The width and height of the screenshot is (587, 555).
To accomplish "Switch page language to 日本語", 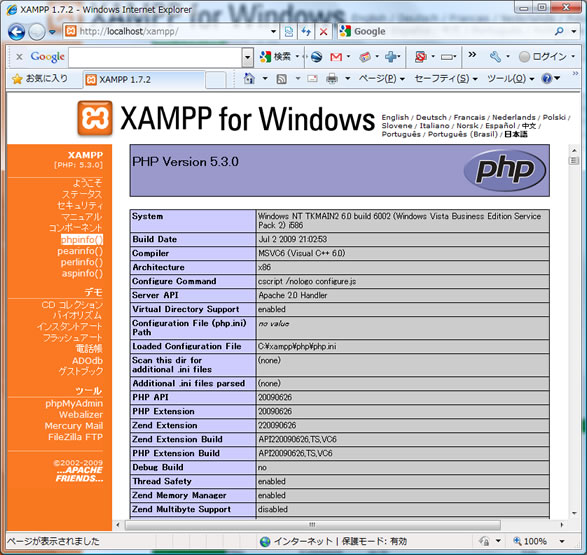I will tap(516, 134).
